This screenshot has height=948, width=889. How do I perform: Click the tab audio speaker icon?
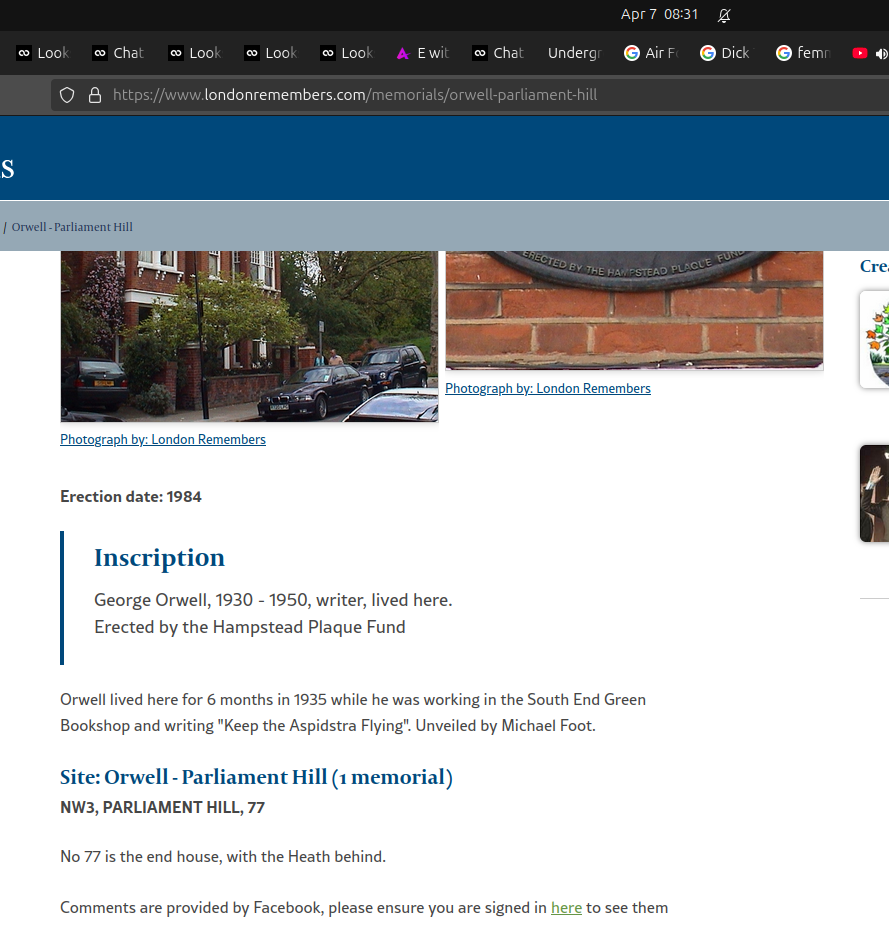(881, 53)
